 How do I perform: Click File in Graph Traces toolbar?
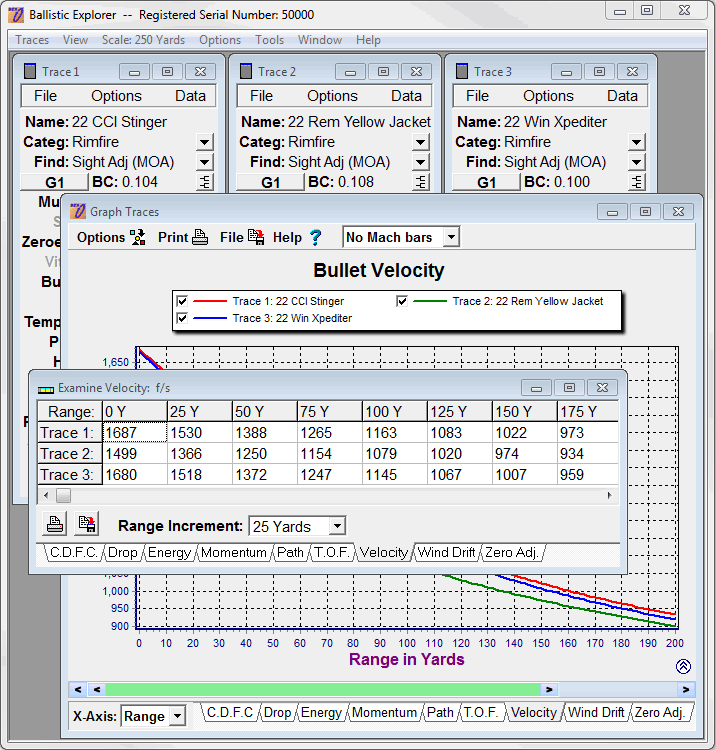pos(242,237)
